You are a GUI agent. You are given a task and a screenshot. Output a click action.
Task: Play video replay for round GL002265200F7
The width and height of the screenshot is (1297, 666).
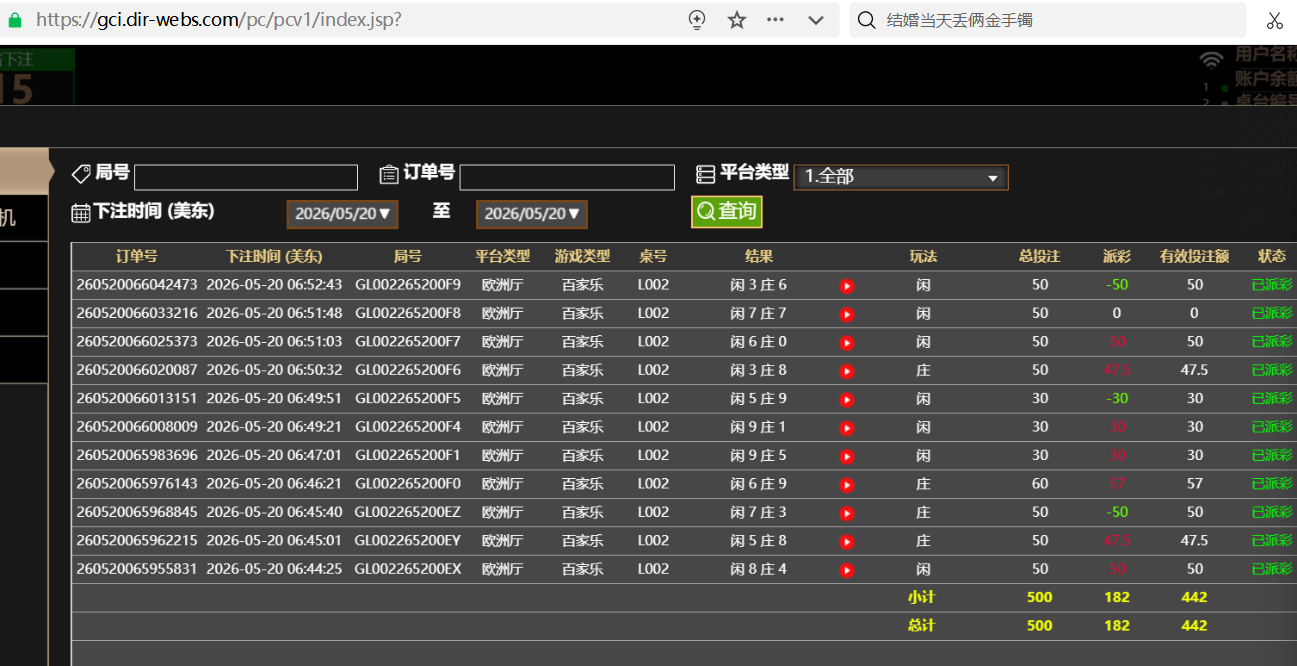coord(847,343)
